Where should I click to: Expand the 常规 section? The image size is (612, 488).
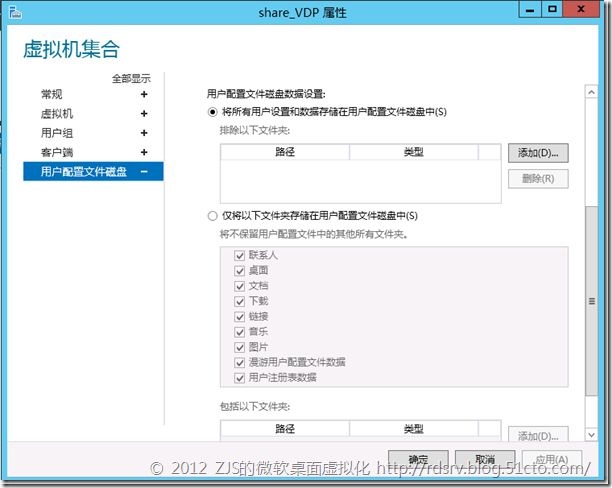144,94
